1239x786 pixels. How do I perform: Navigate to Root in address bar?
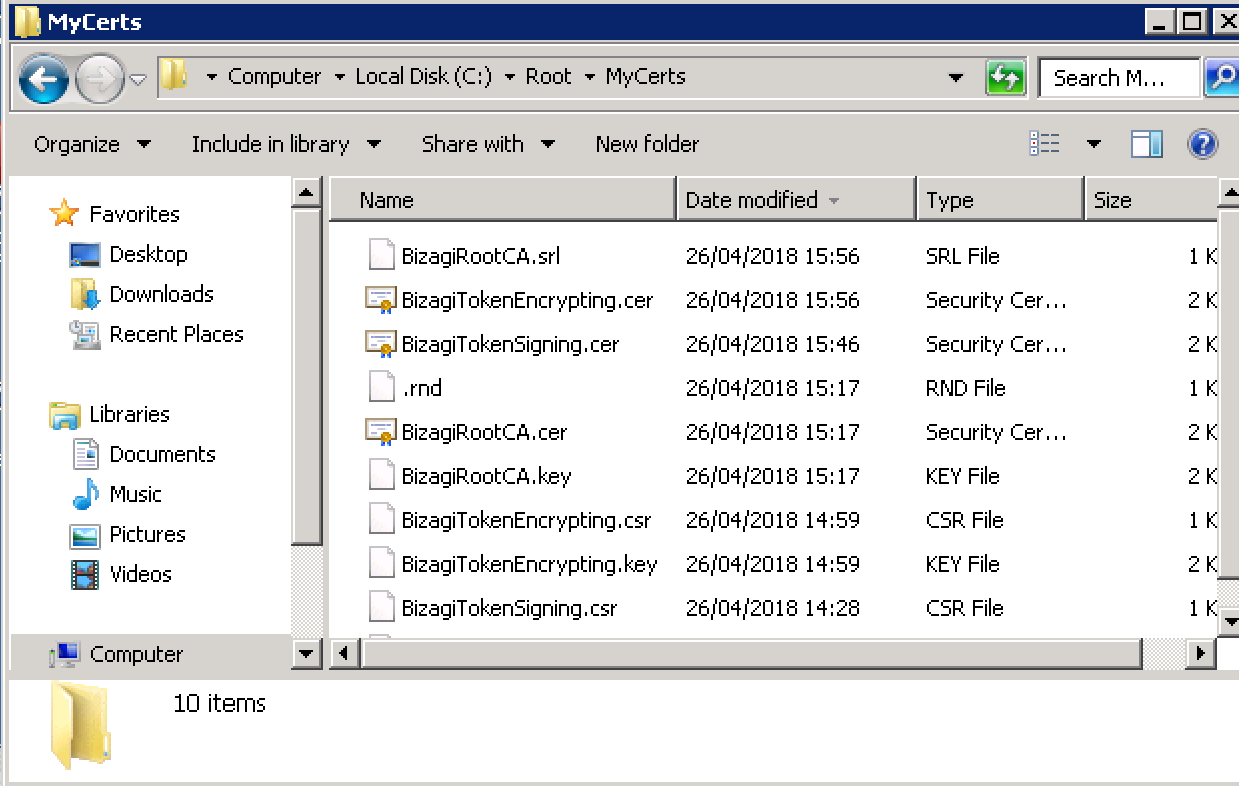[x=549, y=77]
